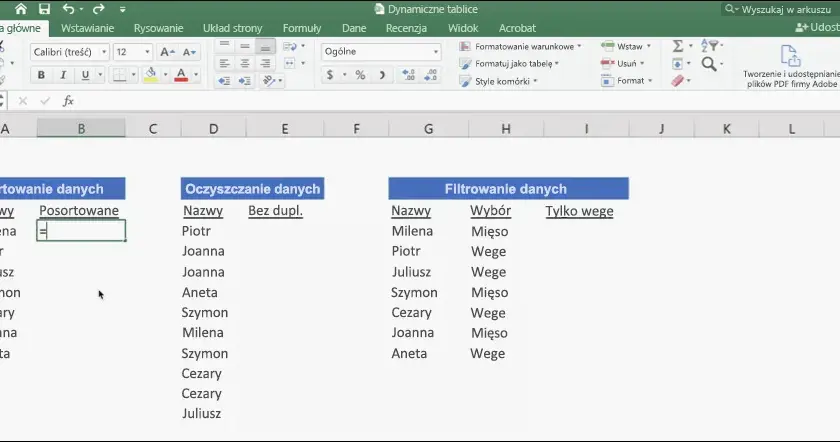840x442 pixels.
Task: Open Widok ribbon tab
Action: [463, 28]
